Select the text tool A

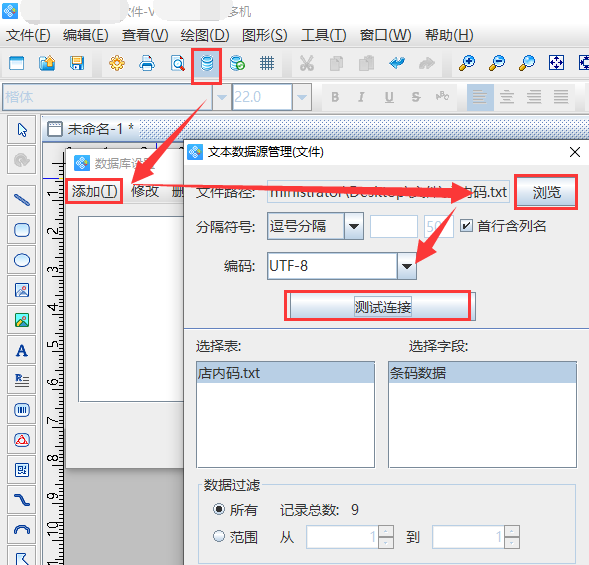click(22, 350)
